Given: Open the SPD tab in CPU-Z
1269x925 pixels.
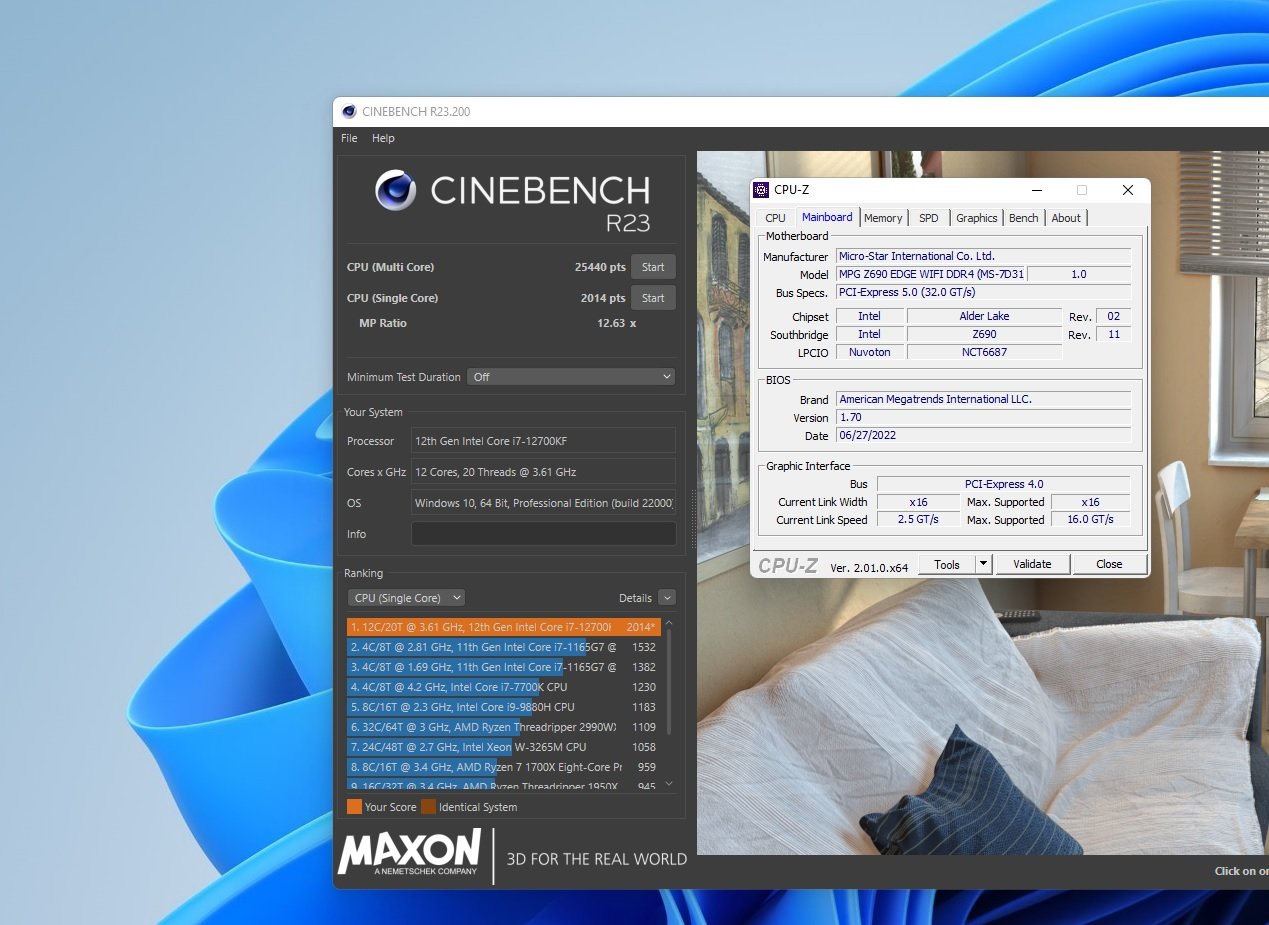Looking at the screenshot, I should click(x=929, y=218).
